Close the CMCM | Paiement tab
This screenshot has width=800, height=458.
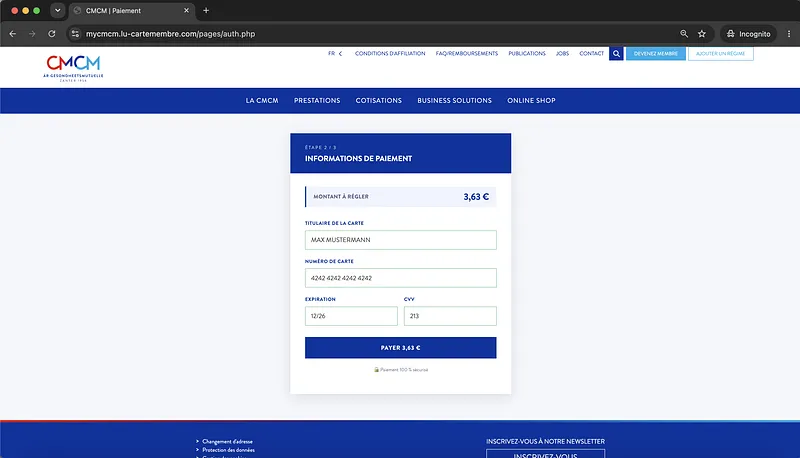click(186, 10)
